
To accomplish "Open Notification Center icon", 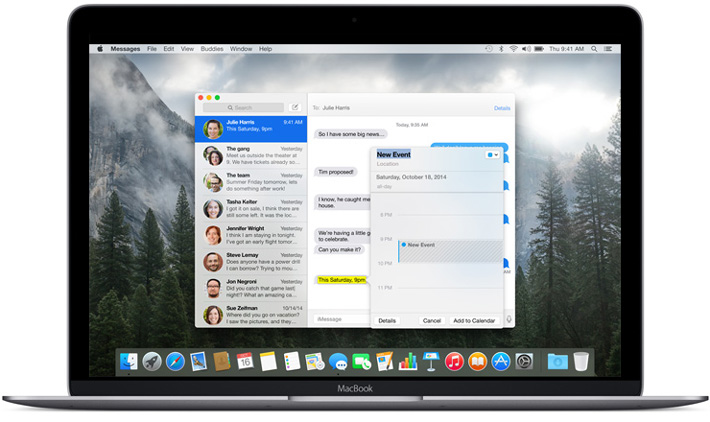I will point(608,48).
